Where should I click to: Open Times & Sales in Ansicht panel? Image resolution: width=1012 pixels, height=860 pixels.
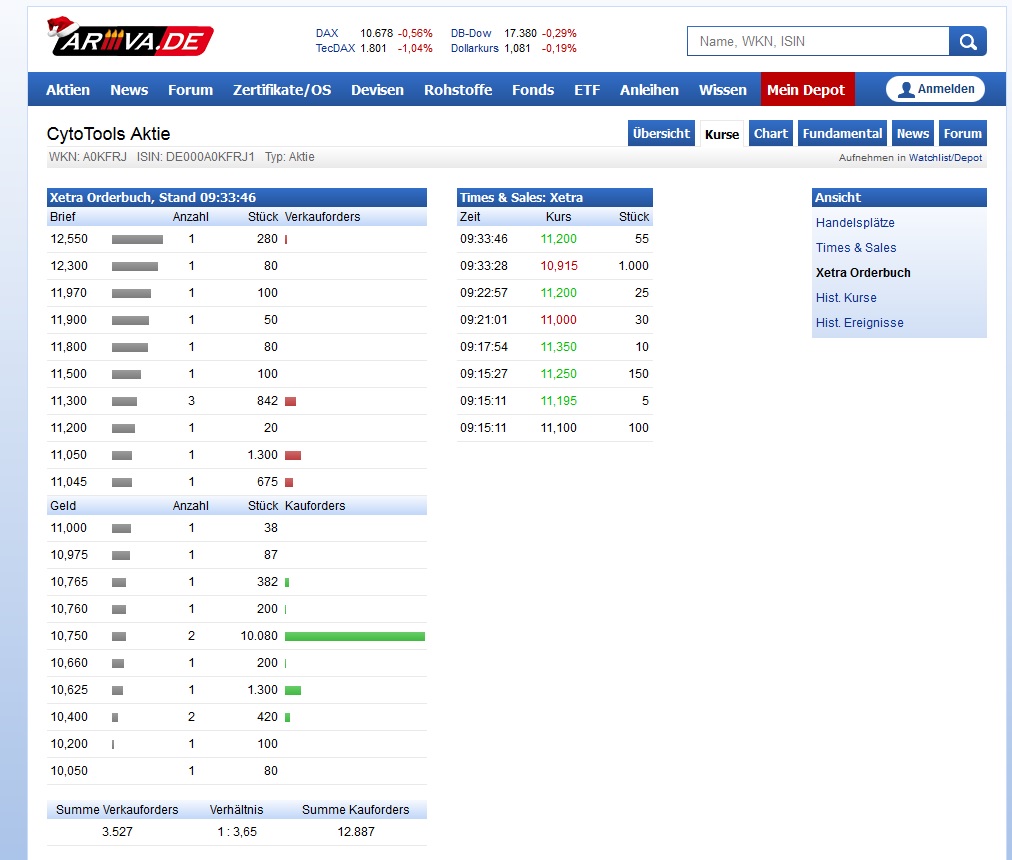pos(856,248)
